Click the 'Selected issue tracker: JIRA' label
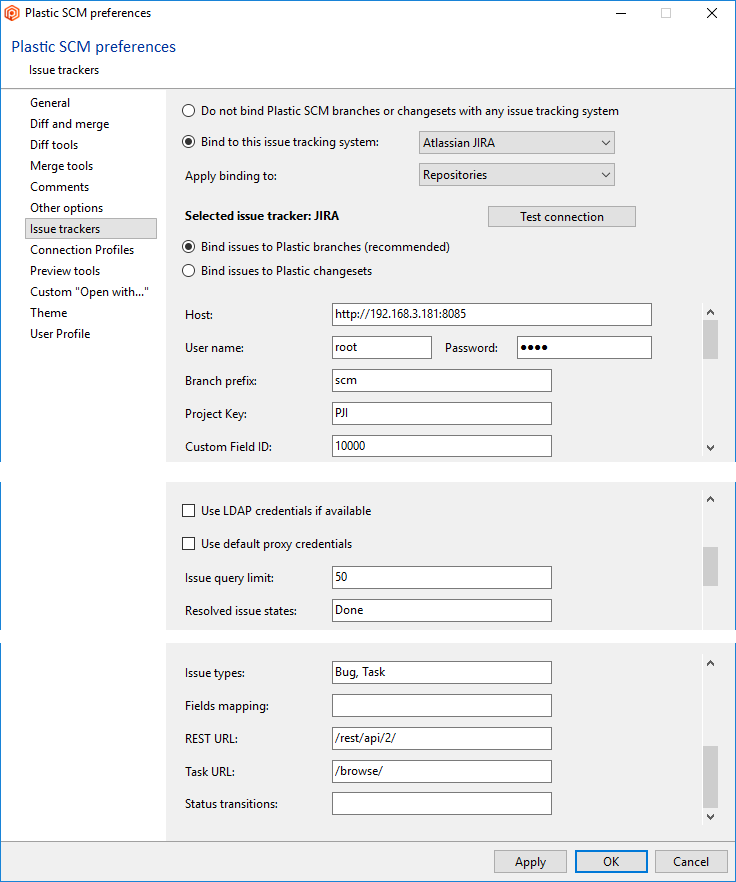The height and width of the screenshot is (882, 736). pos(262,216)
